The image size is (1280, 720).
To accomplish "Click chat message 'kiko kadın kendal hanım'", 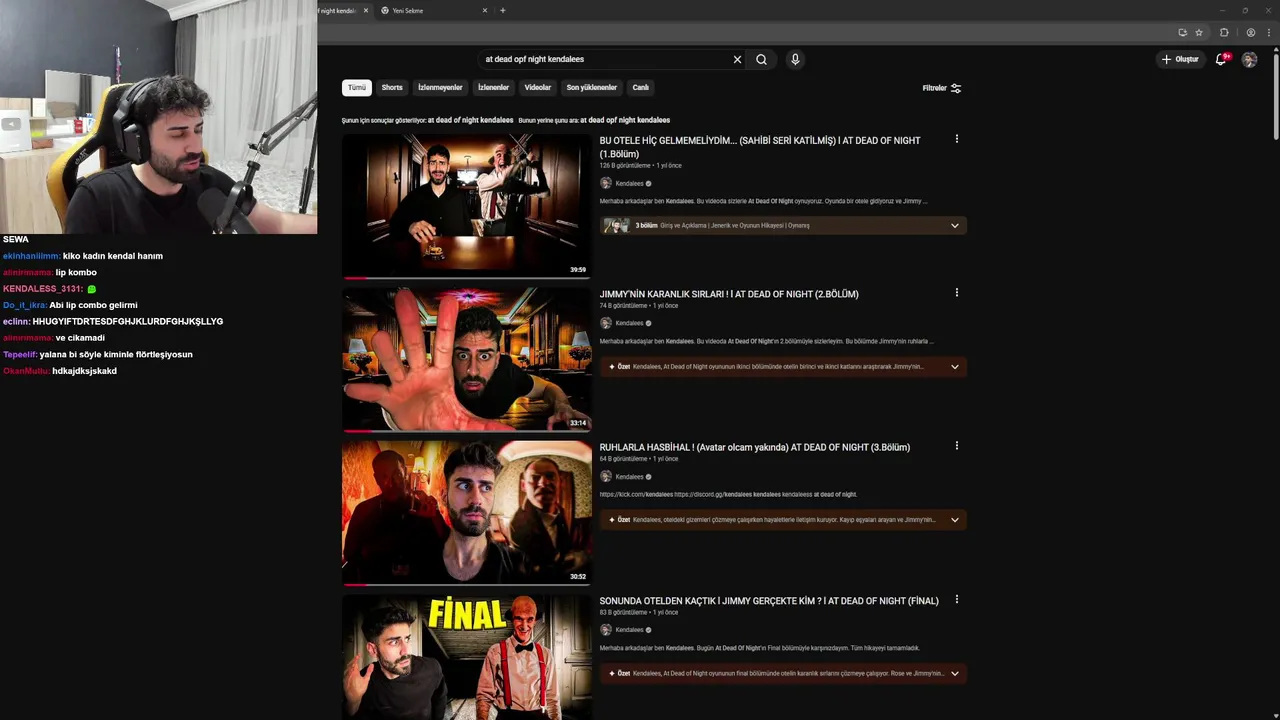I will click(x=112, y=256).
